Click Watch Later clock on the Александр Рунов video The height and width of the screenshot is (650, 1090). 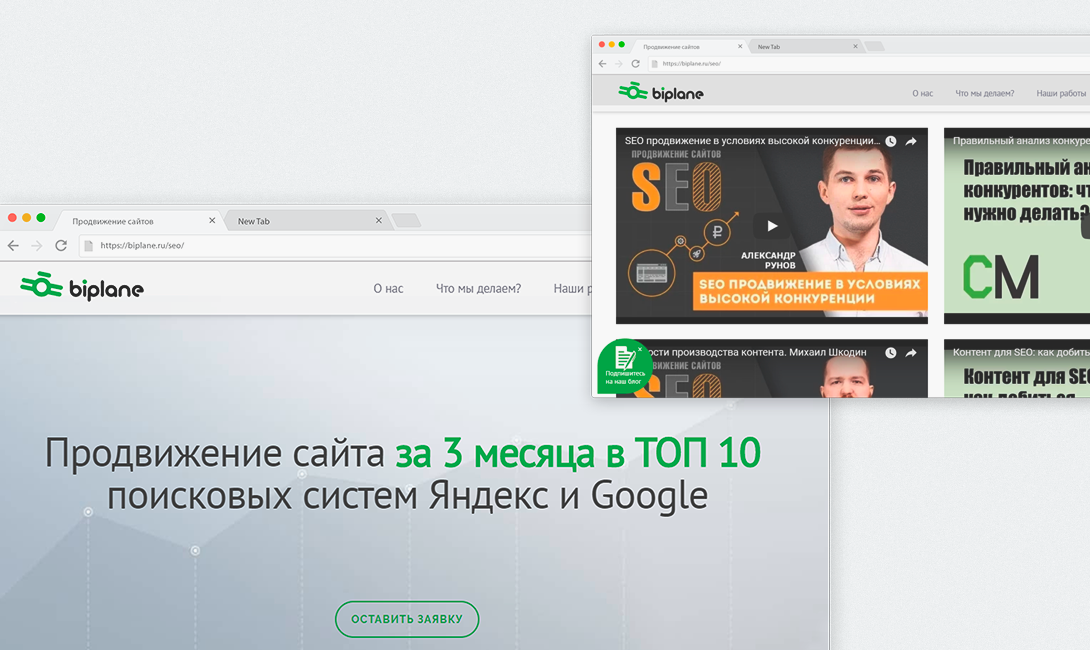890,141
